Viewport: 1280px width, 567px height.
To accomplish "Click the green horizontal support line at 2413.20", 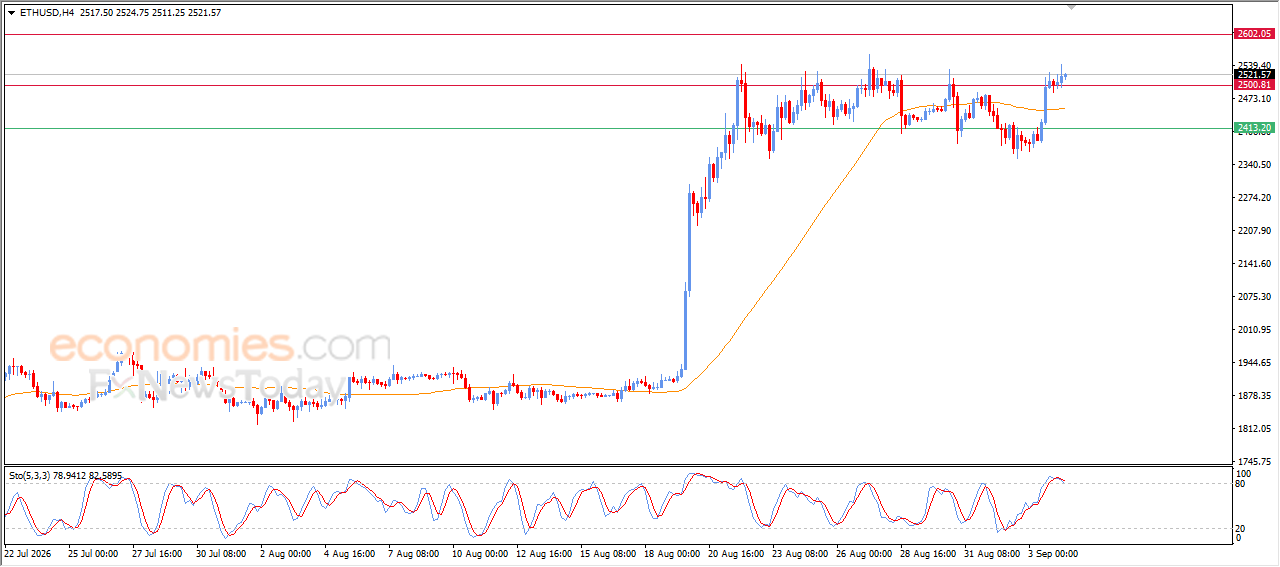I will 617,128.
